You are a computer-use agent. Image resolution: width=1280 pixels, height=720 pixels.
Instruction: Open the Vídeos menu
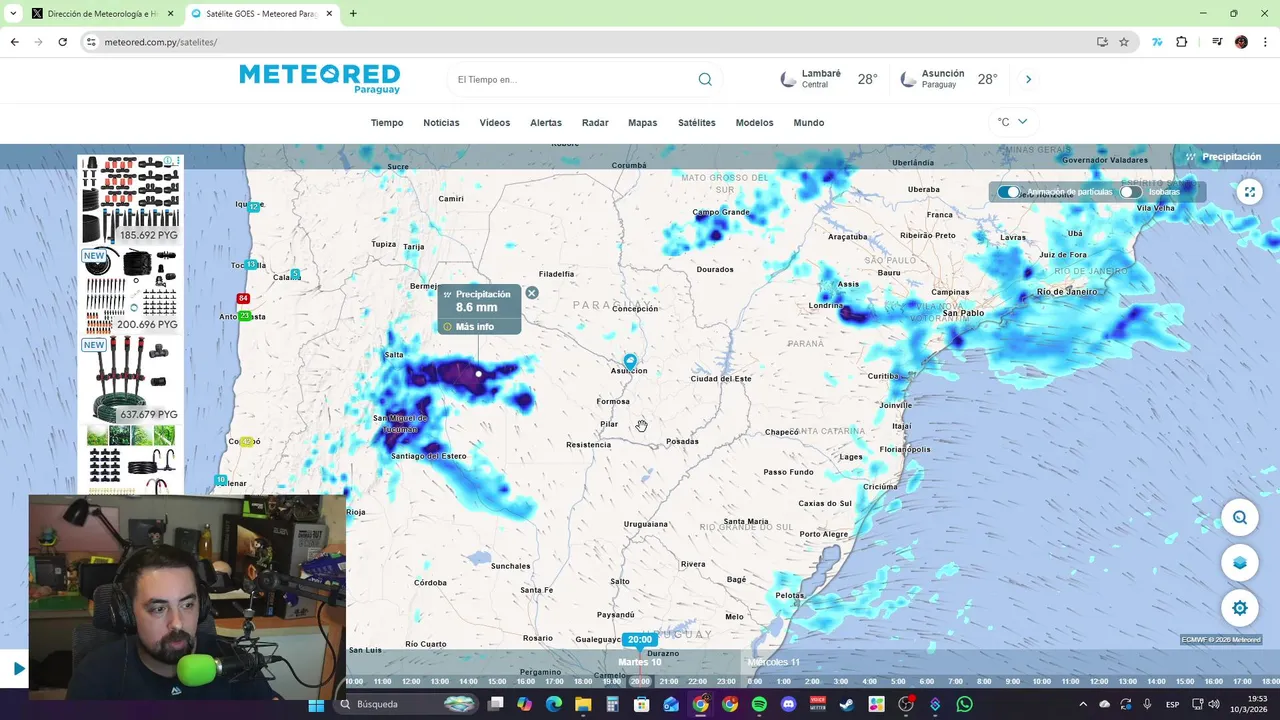point(494,123)
